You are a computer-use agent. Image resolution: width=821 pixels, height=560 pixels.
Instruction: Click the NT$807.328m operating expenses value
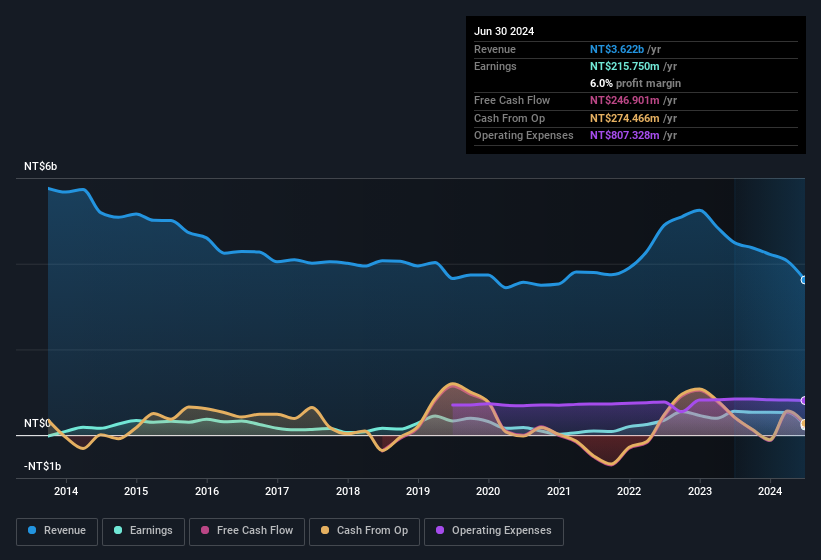click(625, 135)
